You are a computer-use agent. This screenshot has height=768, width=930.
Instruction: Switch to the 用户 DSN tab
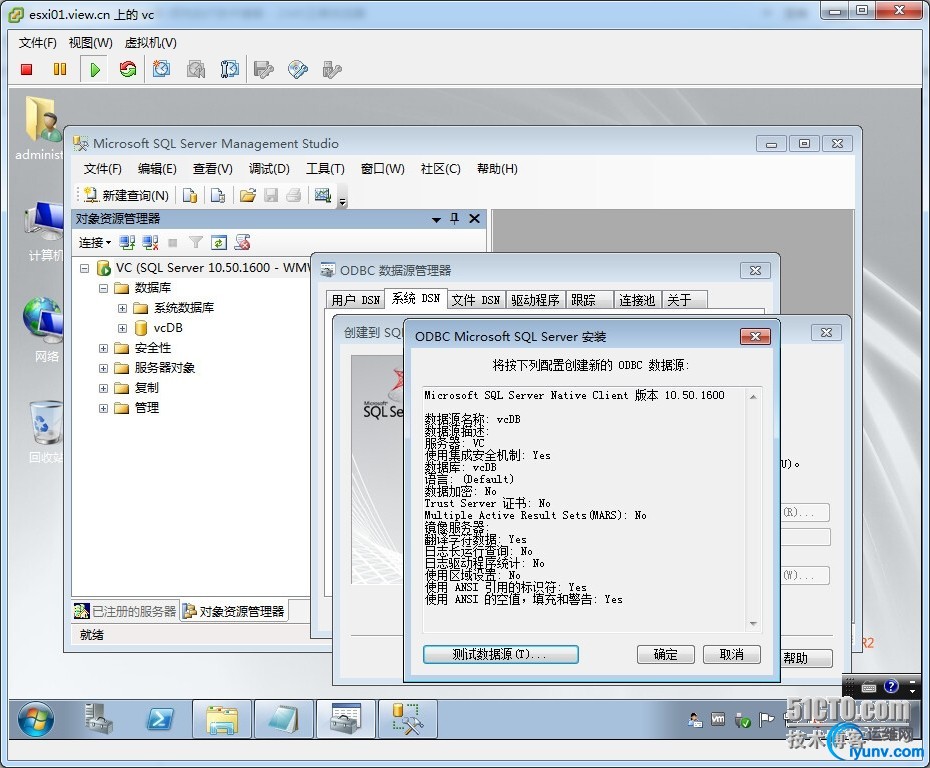(355, 300)
